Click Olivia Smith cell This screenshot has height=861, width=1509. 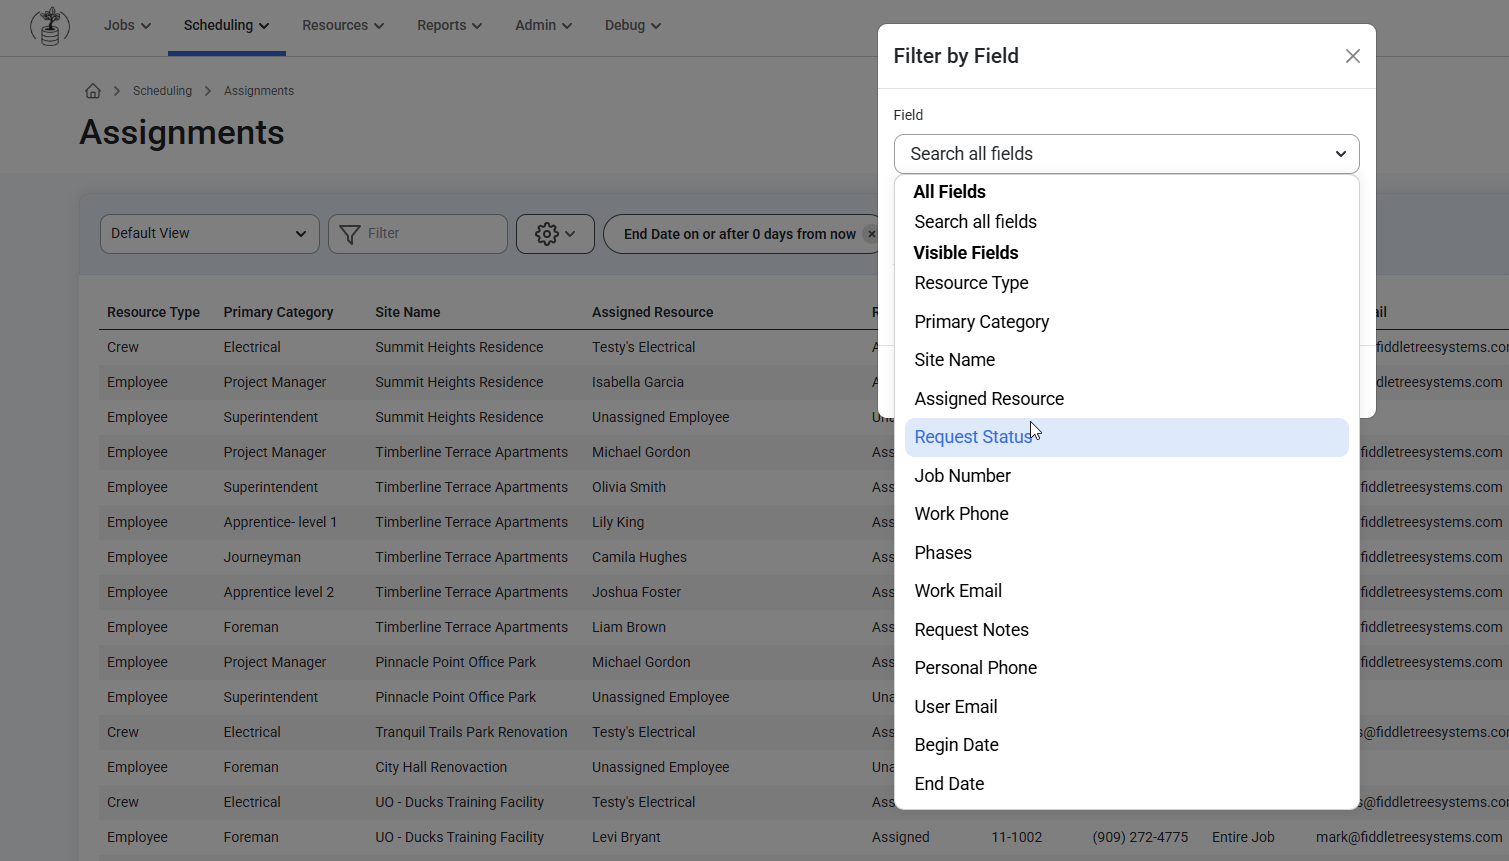(629, 487)
